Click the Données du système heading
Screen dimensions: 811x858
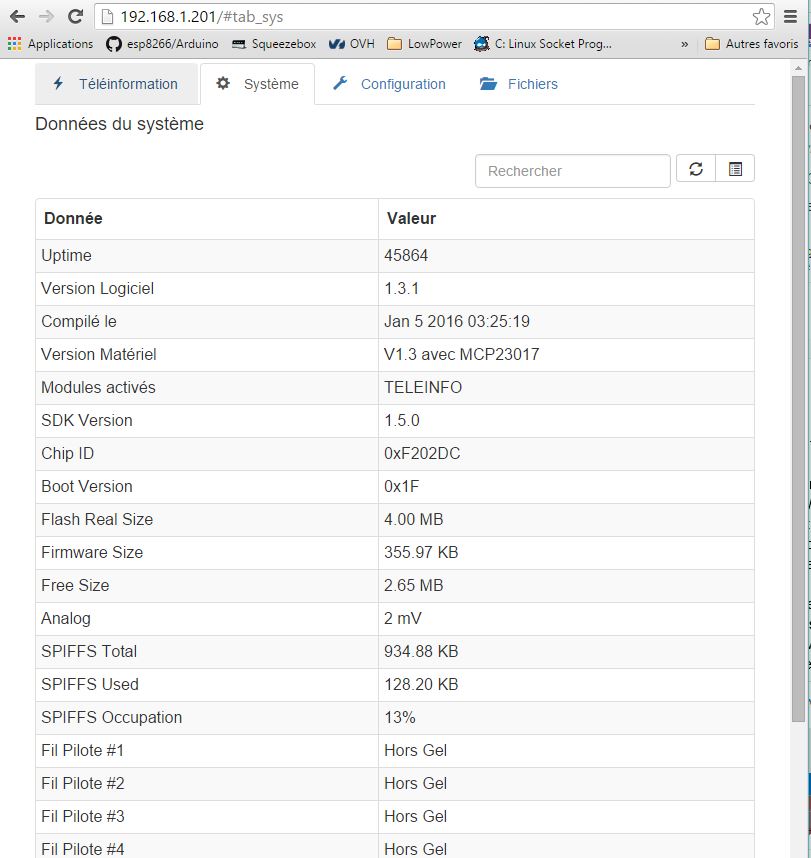[x=119, y=124]
